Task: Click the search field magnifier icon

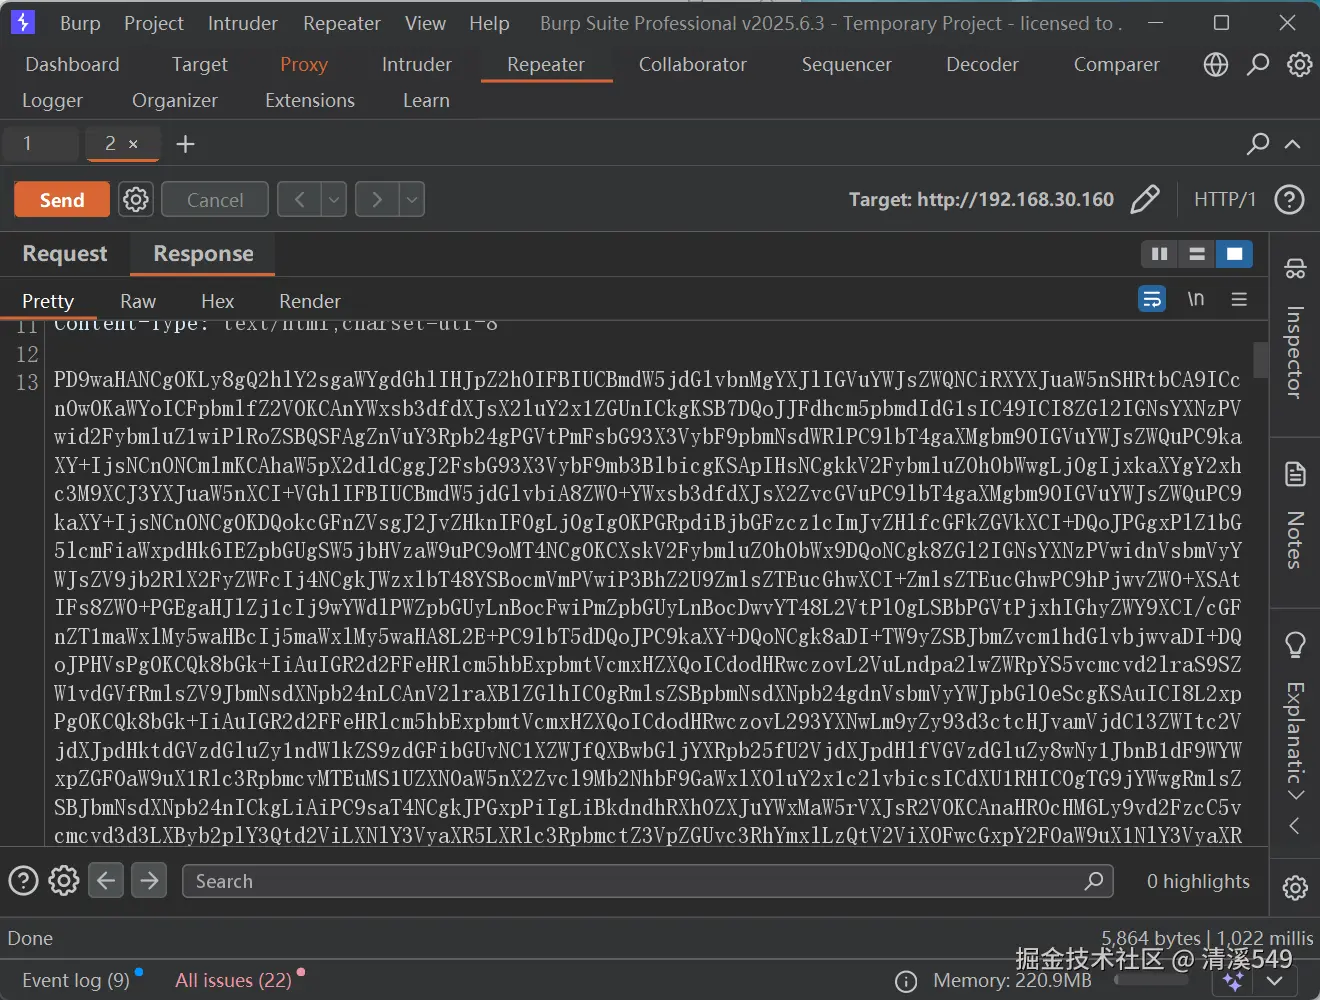Action: pos(1094,881)
